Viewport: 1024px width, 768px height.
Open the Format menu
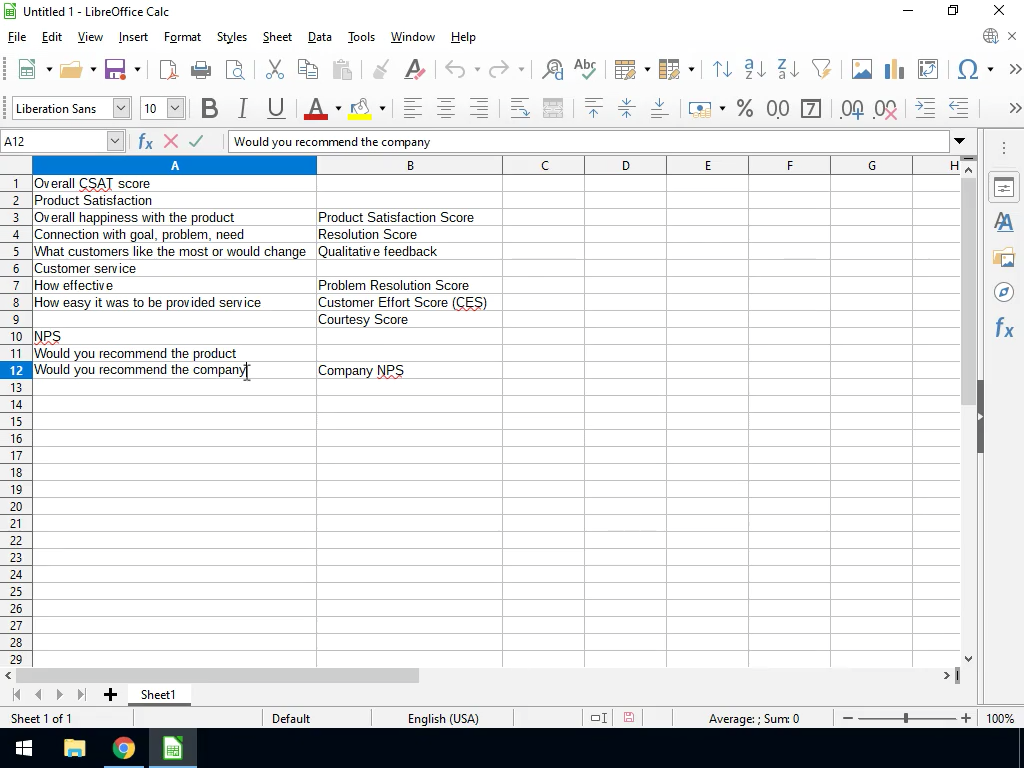point(182,37)
